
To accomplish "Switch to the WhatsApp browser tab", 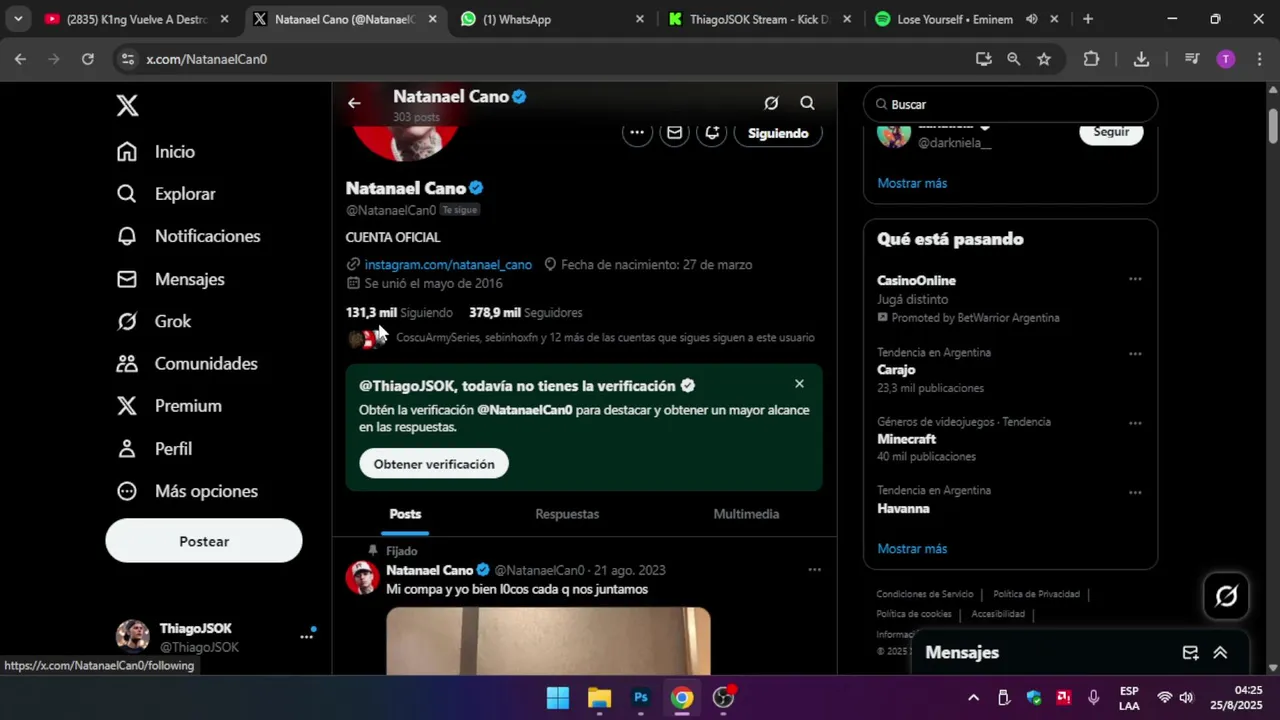I will pos(553,19).
